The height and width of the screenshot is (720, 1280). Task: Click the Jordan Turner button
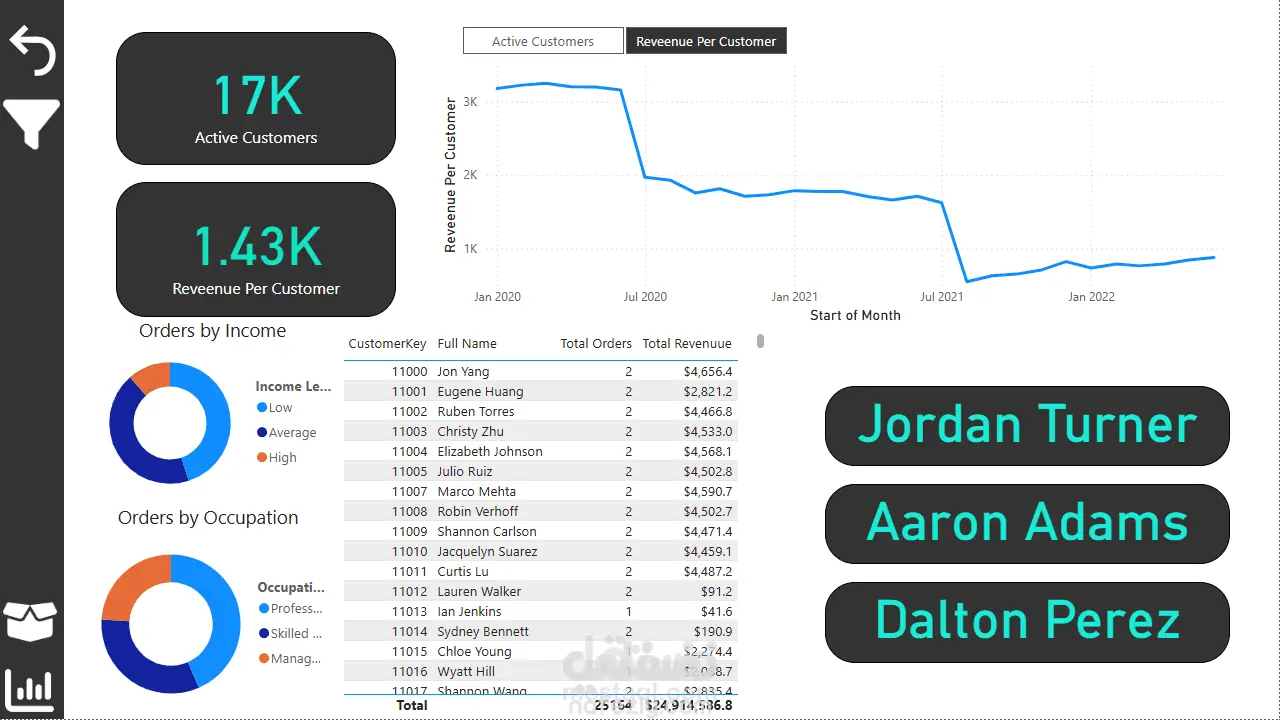[x=1027, y=426]
